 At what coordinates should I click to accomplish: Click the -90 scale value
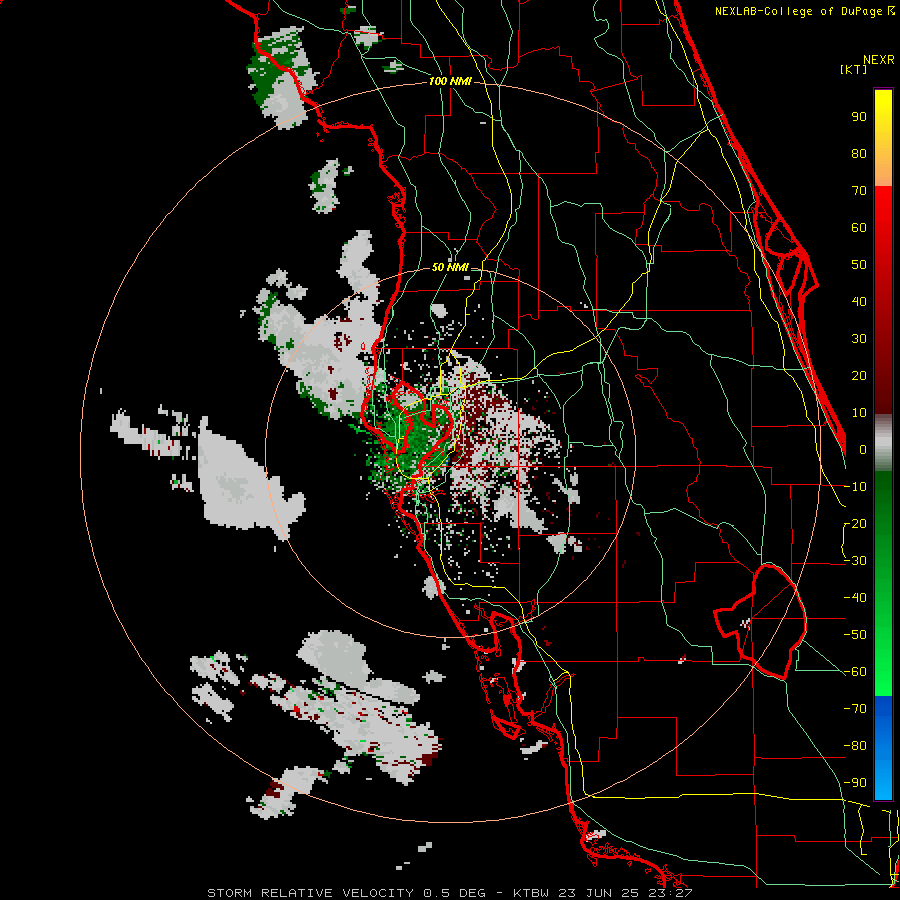[856, 783]
